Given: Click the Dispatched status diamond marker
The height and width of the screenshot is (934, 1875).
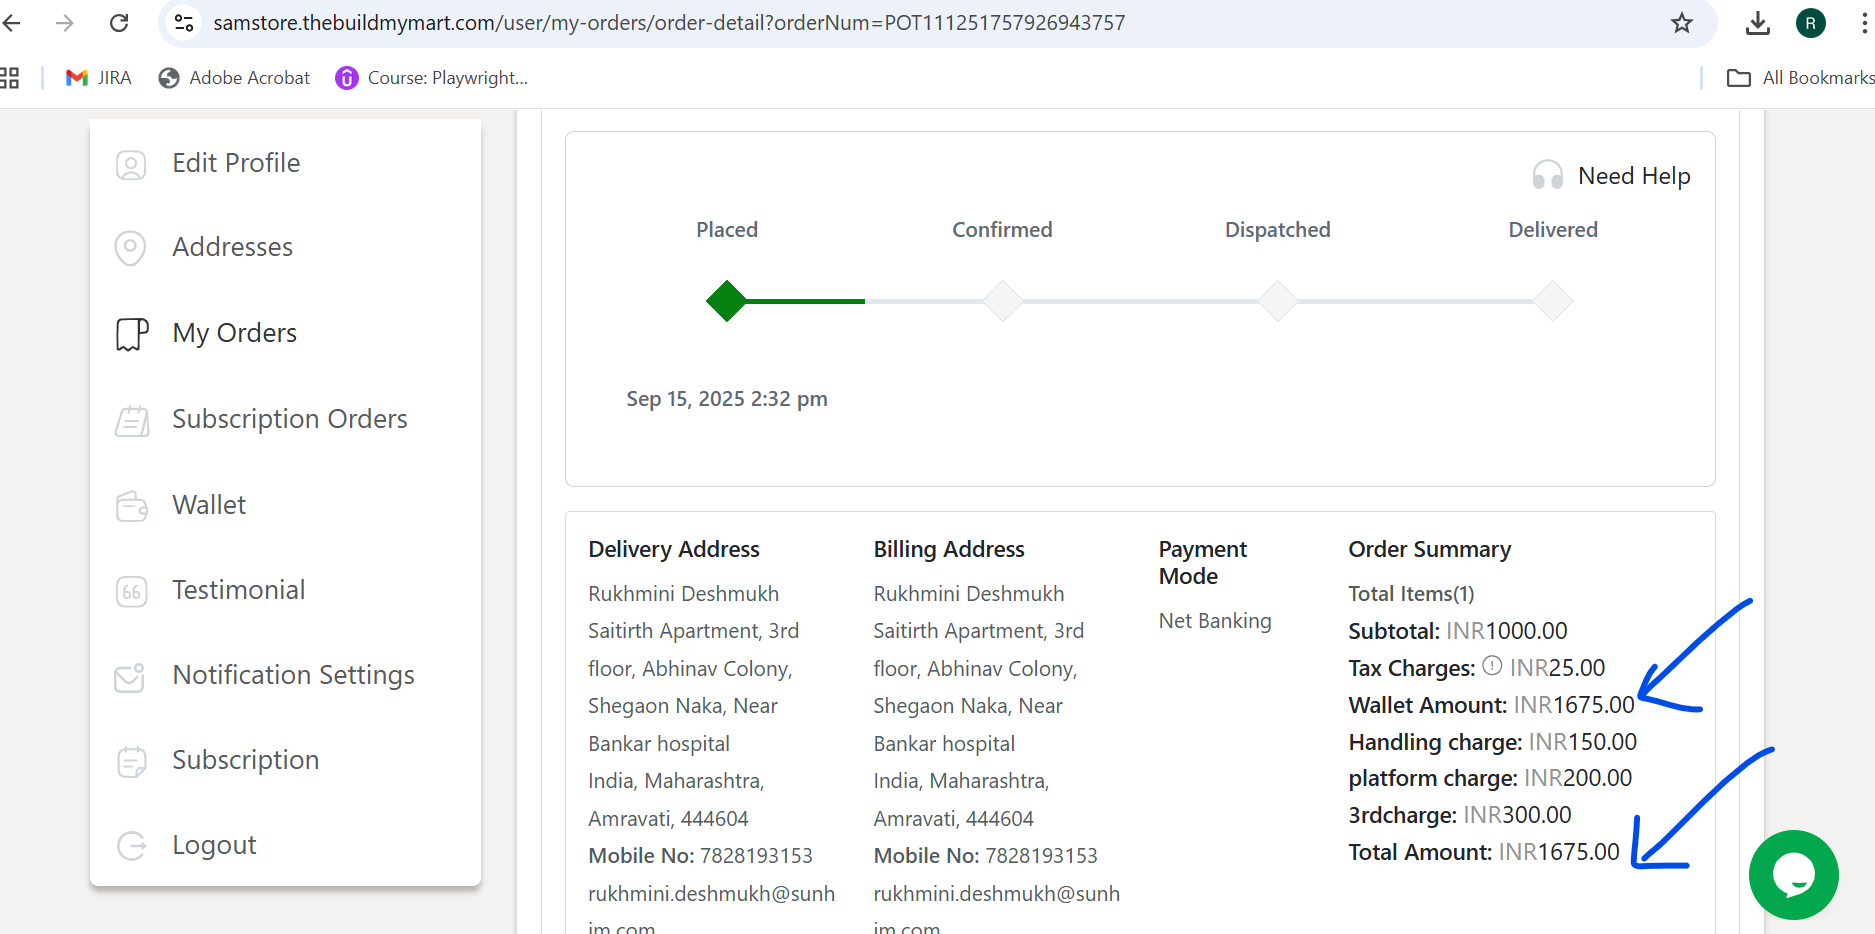Looking at the screenshot, I should click(1278, 301).
